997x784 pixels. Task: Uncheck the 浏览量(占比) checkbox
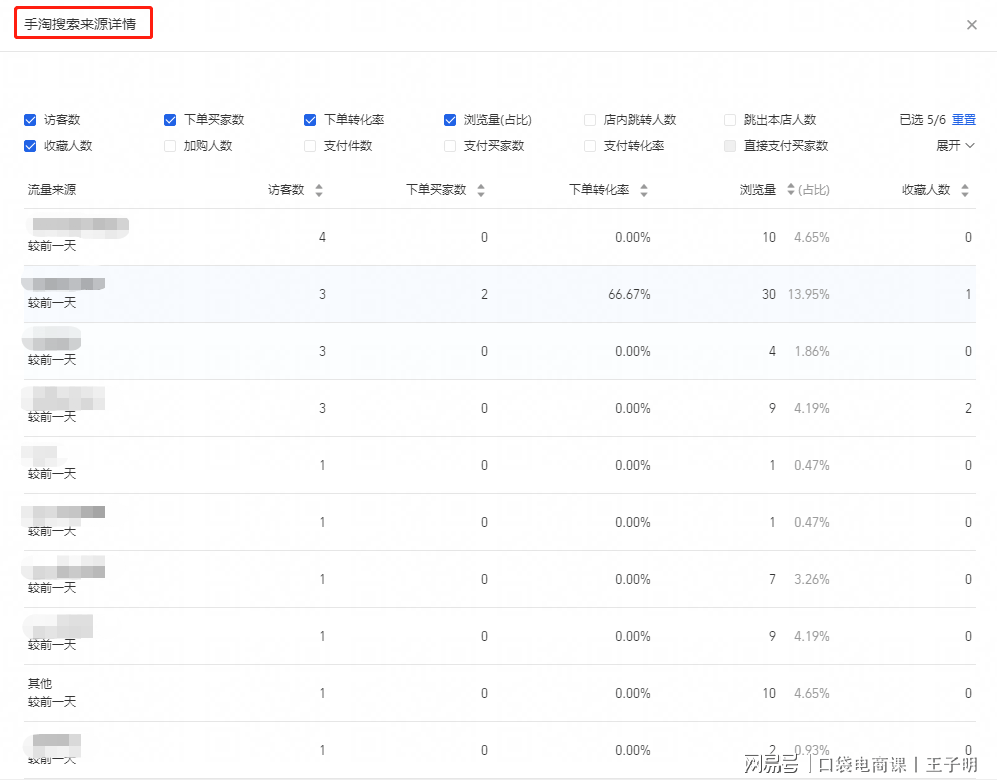tap(450, 120)
